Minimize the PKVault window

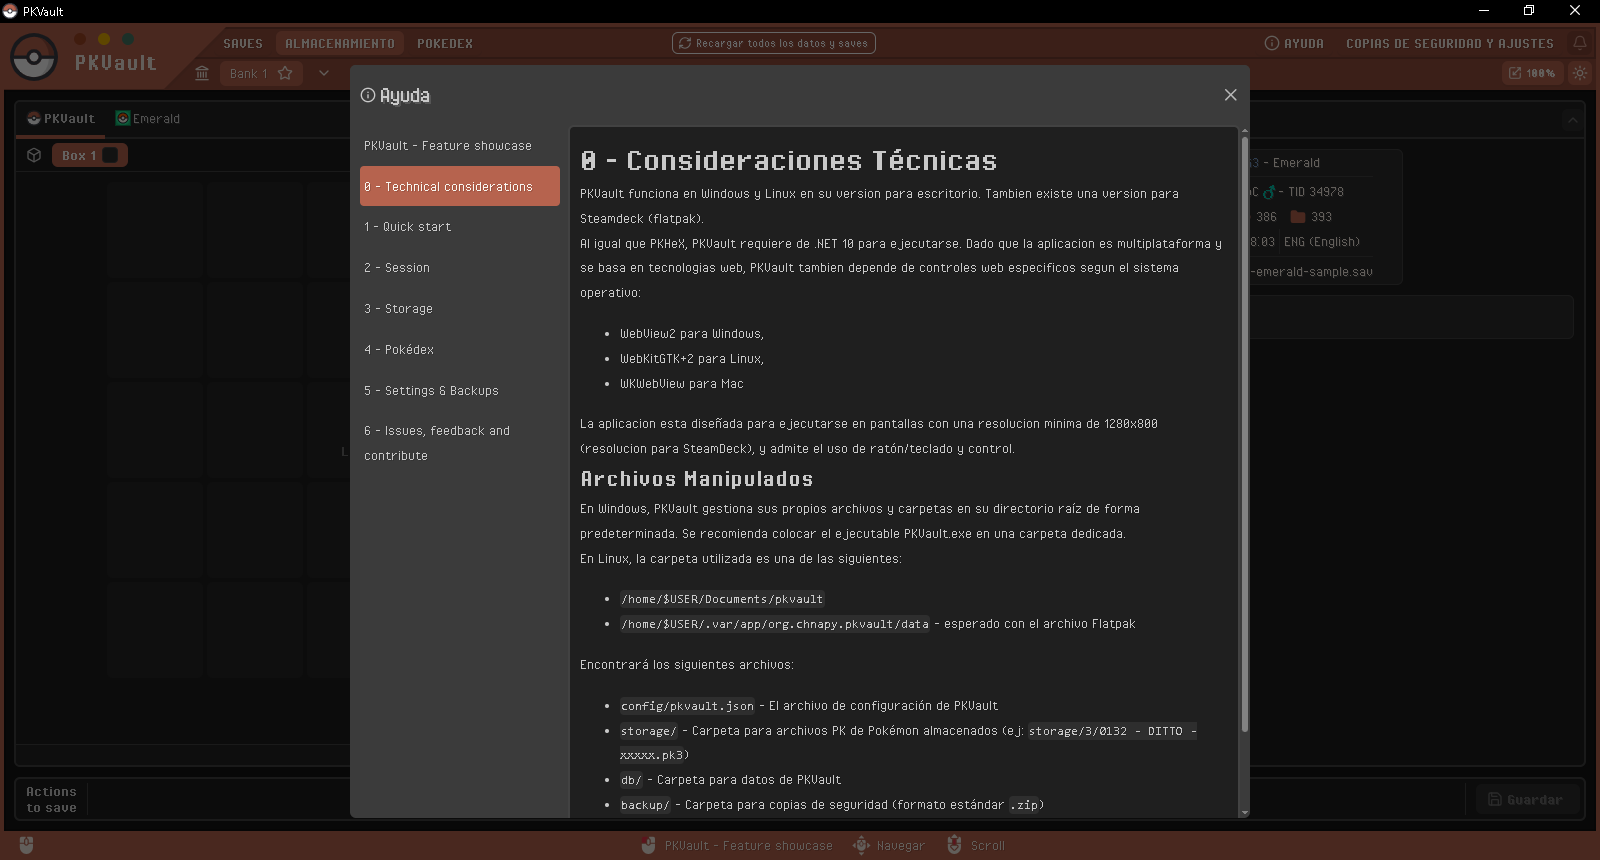coord(1484,11)
